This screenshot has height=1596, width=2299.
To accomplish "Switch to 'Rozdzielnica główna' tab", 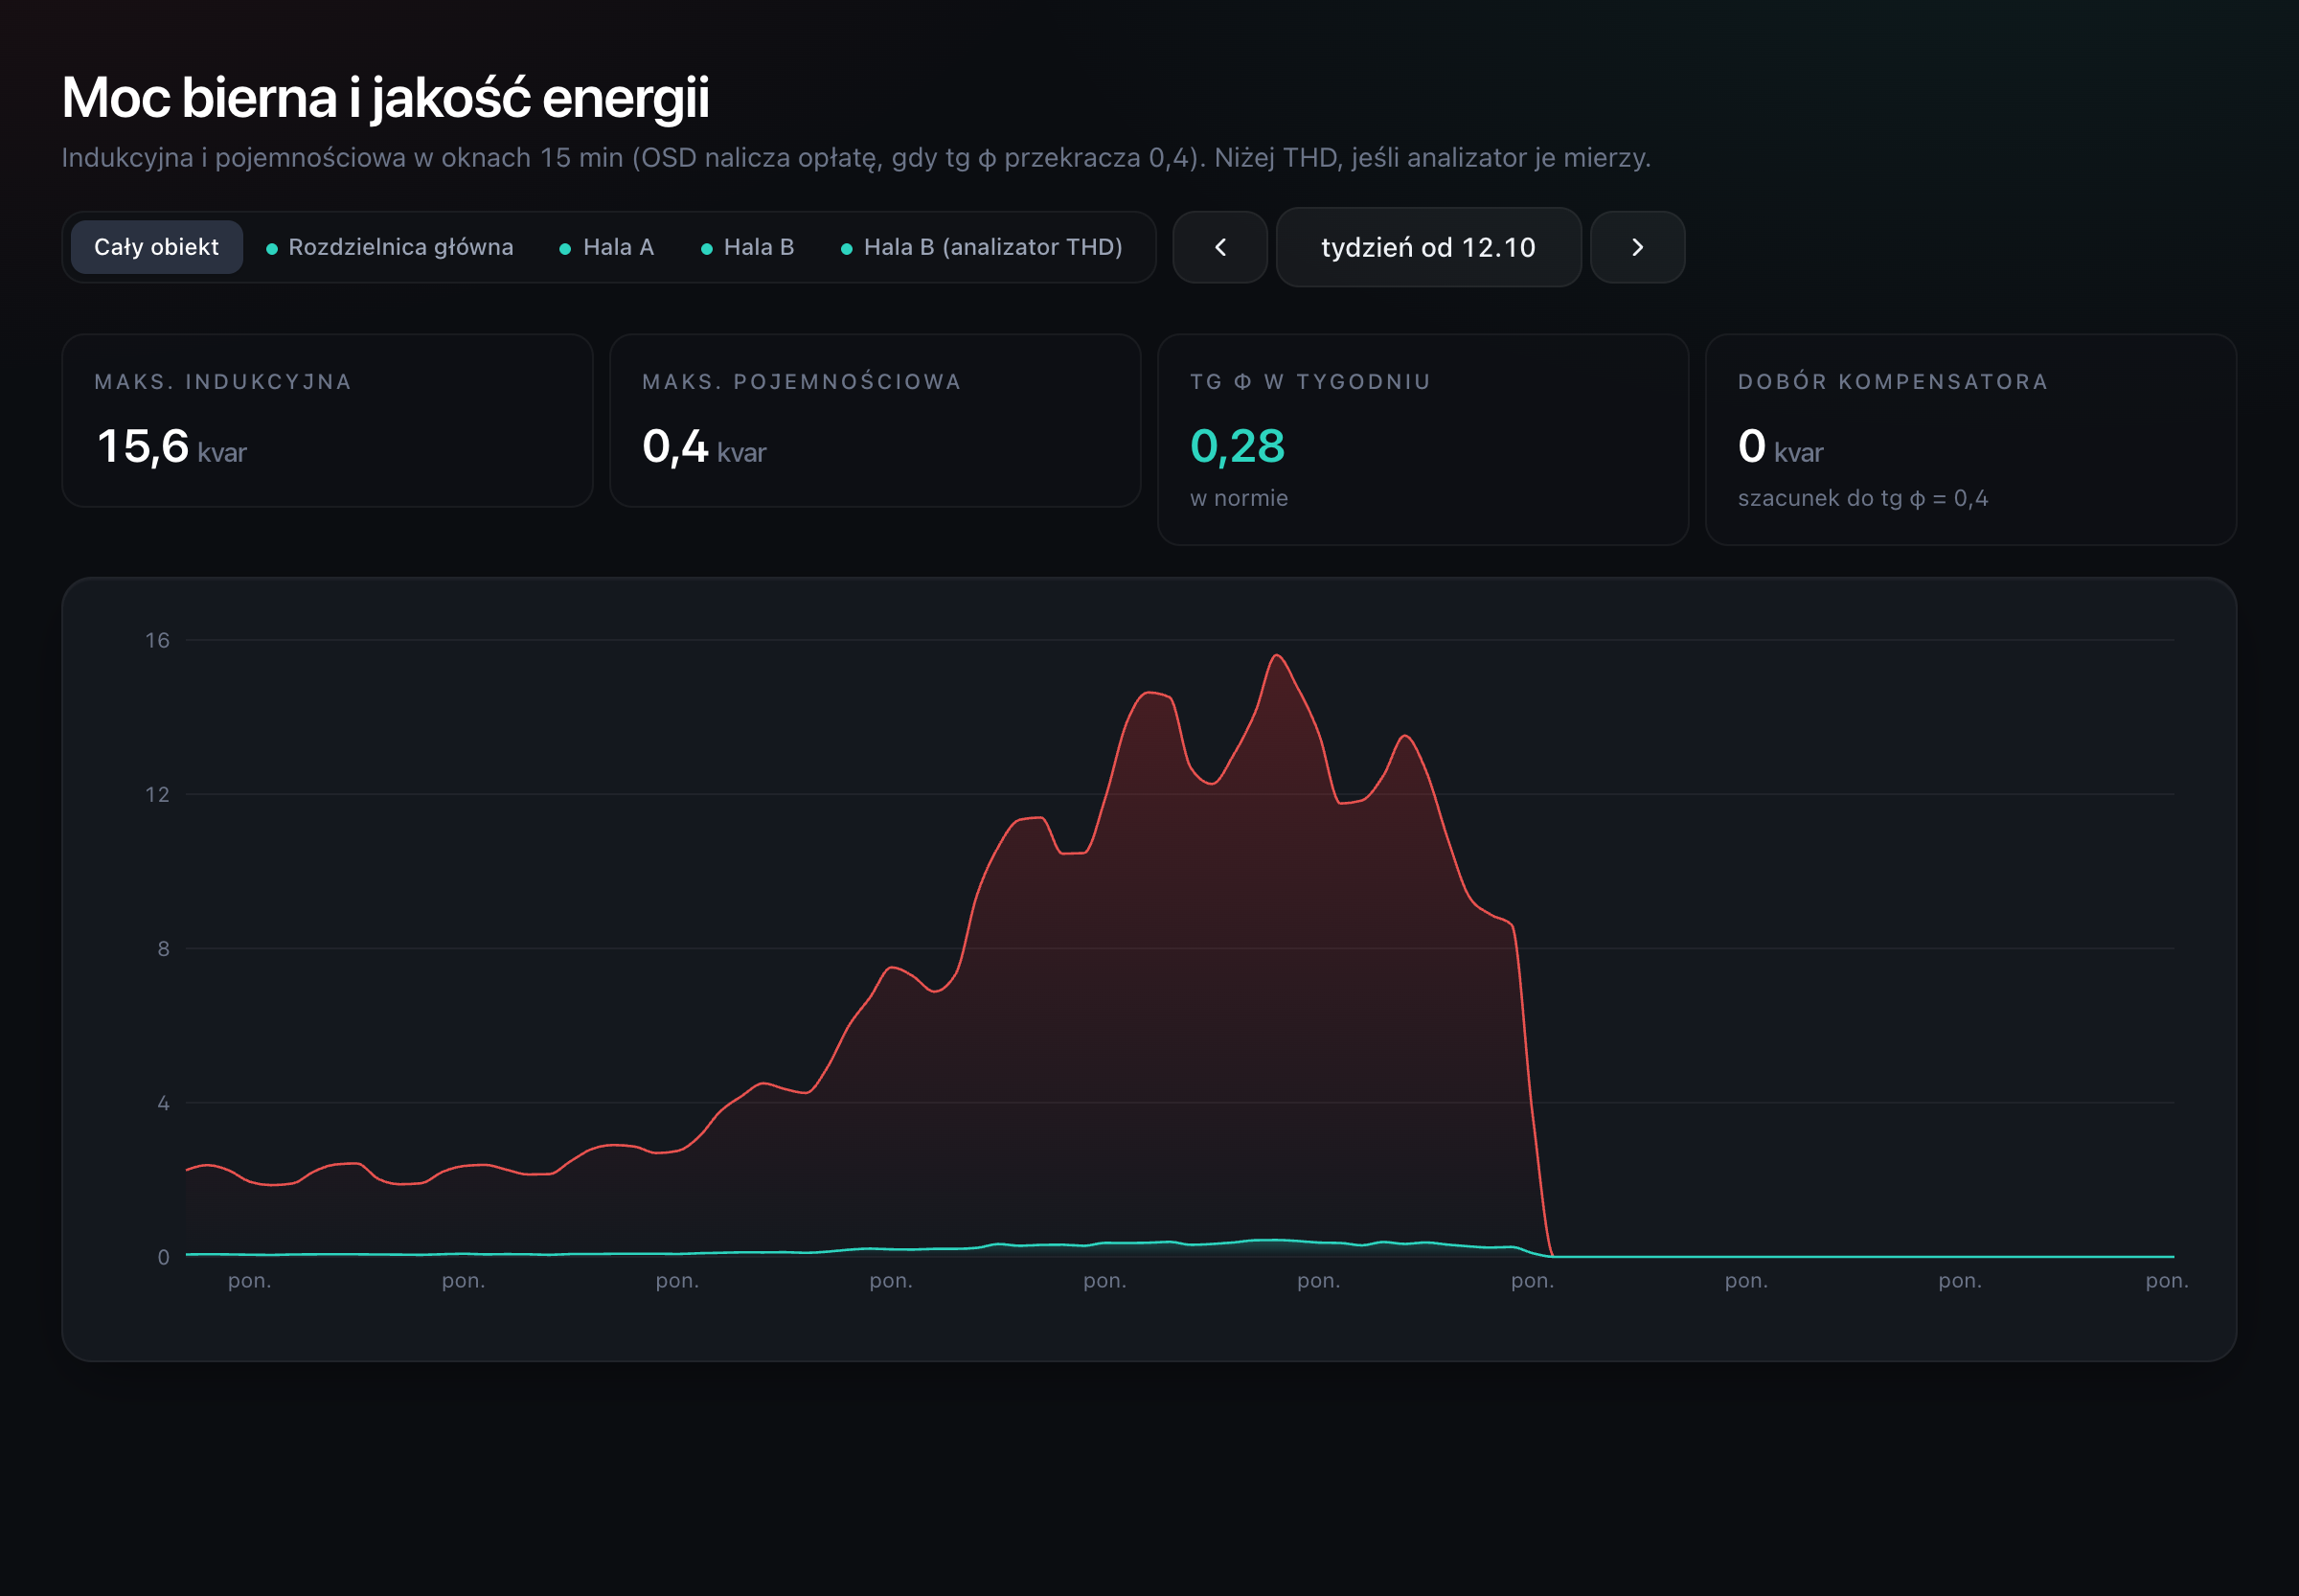I will (x=390, y=247).
